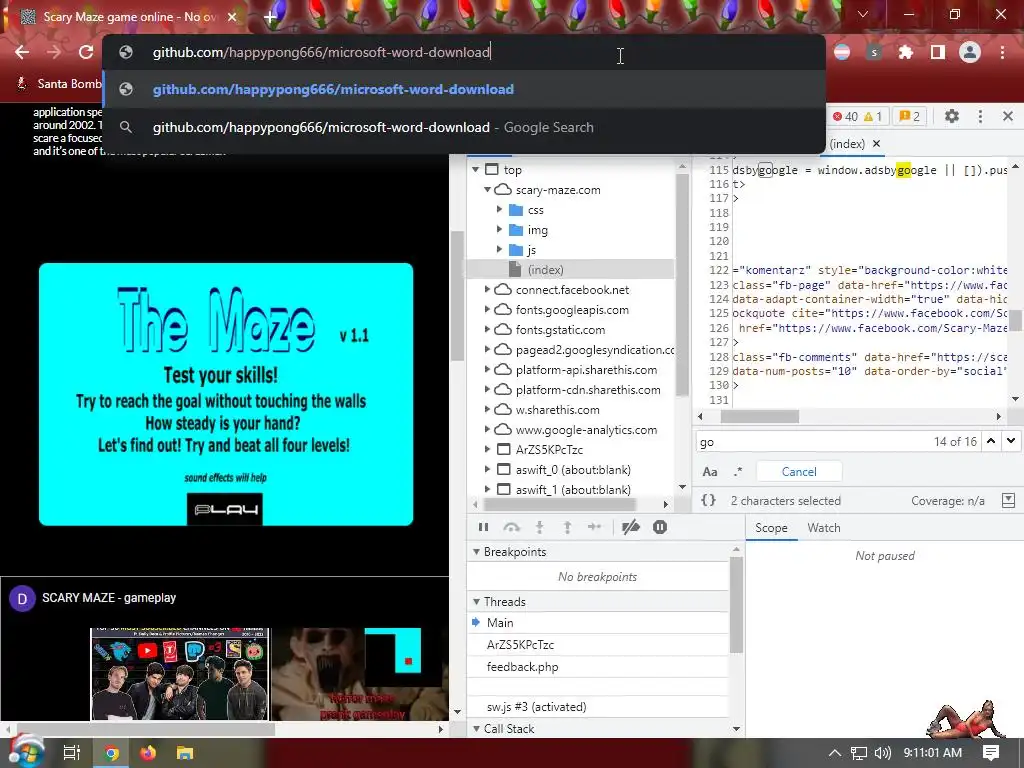Open the Chrome profile avatar
The image size is (1024, 768).
tap(970, 52)
